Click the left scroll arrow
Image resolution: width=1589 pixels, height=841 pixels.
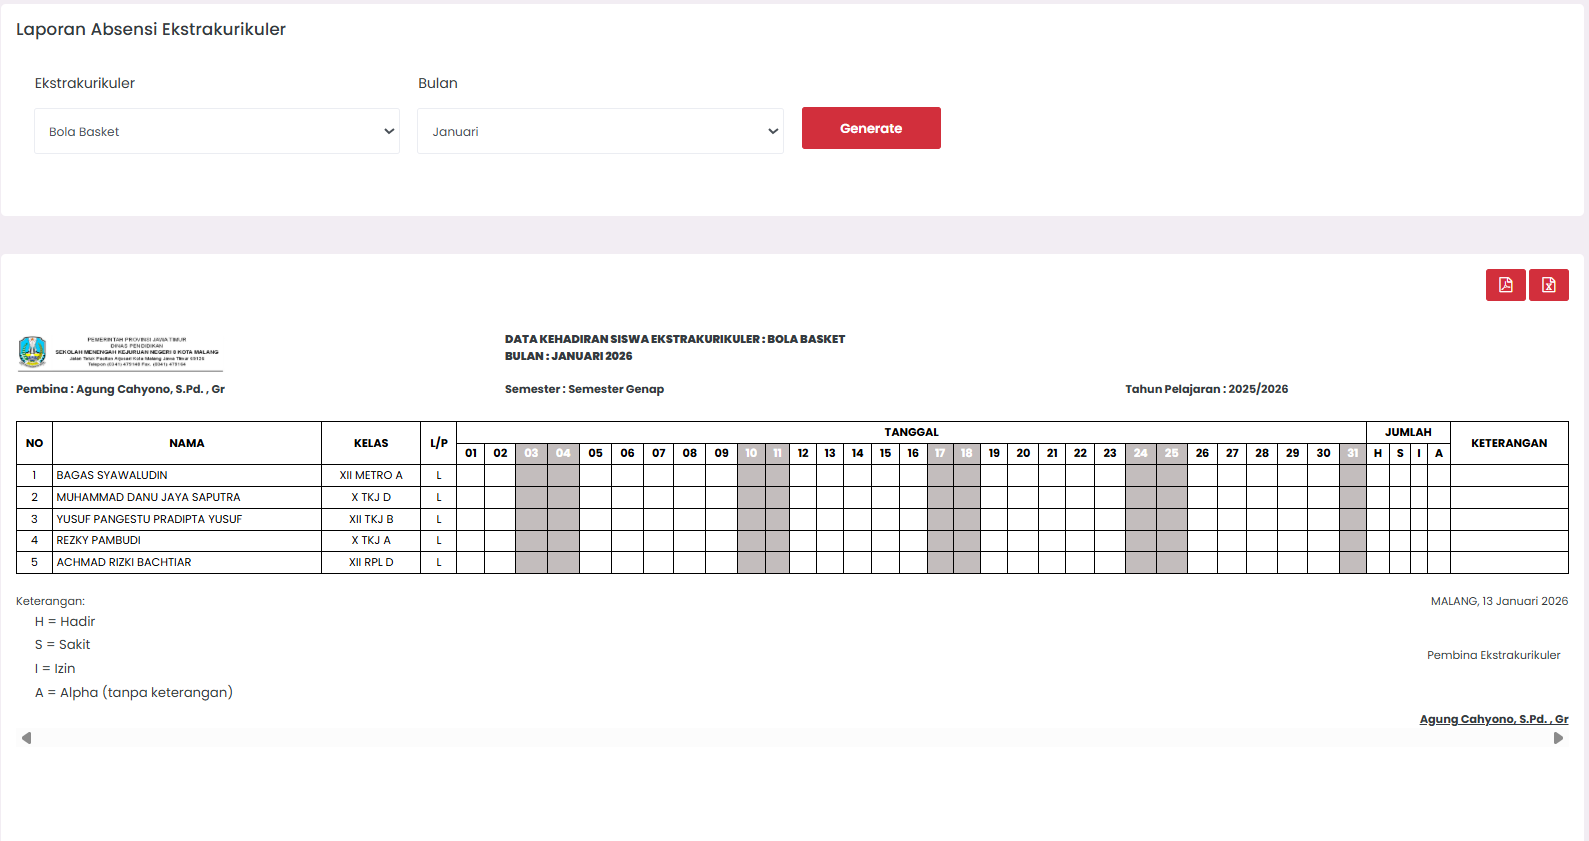(x=26, y=738)
